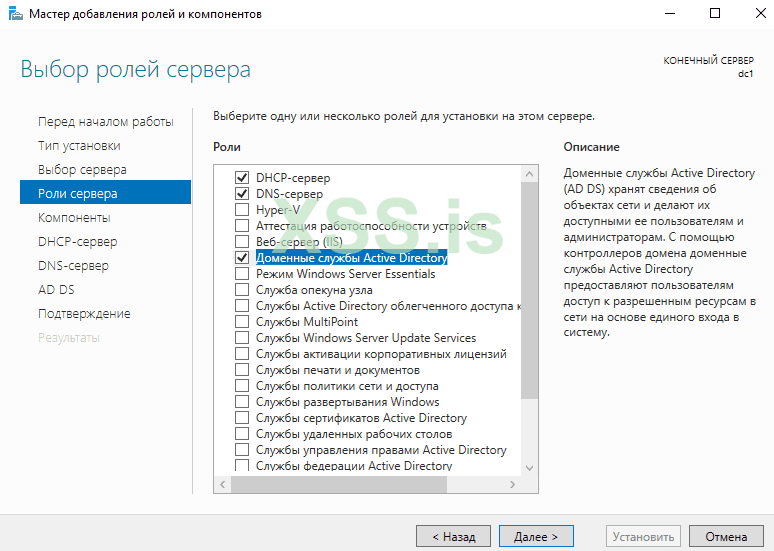Viewport: 774px width, 551px height.
Task: Enable Службы развертывания Windows checkbox
Action: coord(242,401)
